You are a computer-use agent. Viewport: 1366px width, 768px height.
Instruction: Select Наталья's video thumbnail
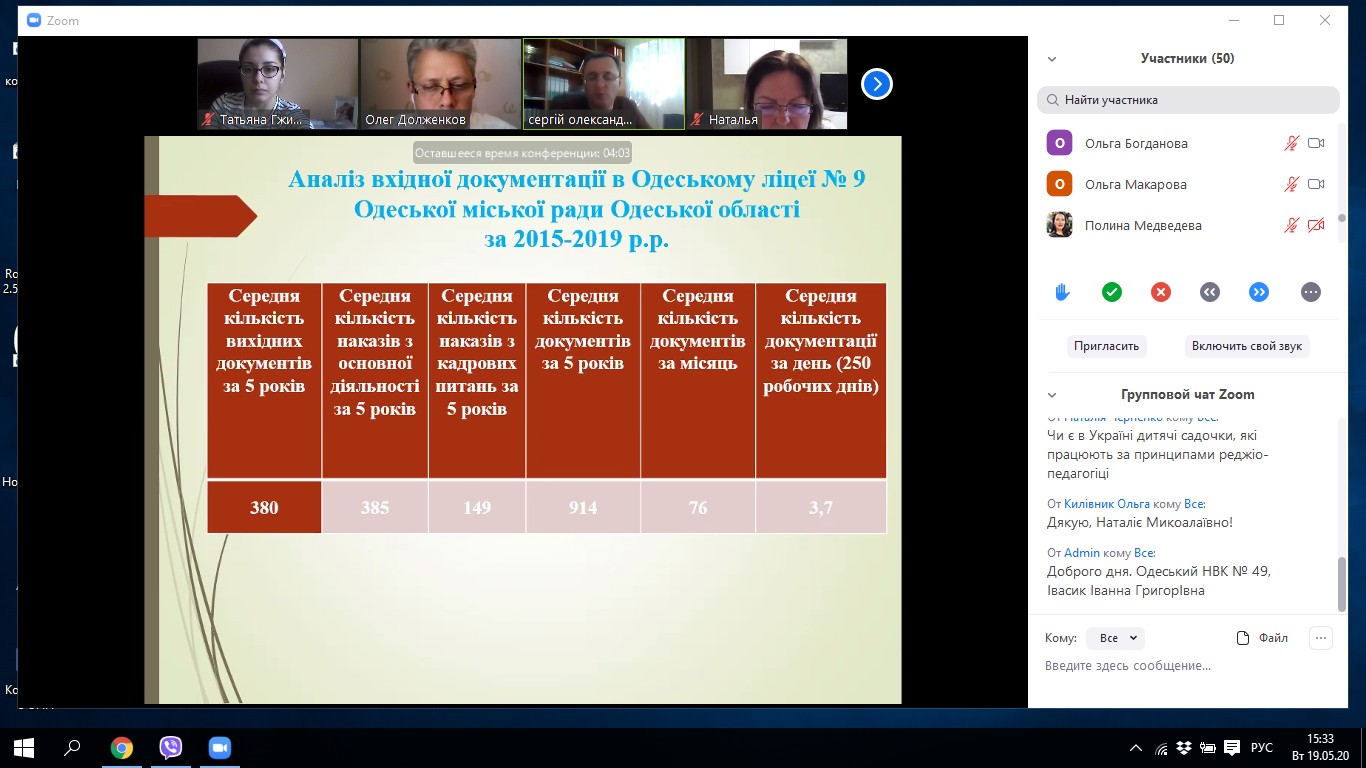click(x=767, y=84)
